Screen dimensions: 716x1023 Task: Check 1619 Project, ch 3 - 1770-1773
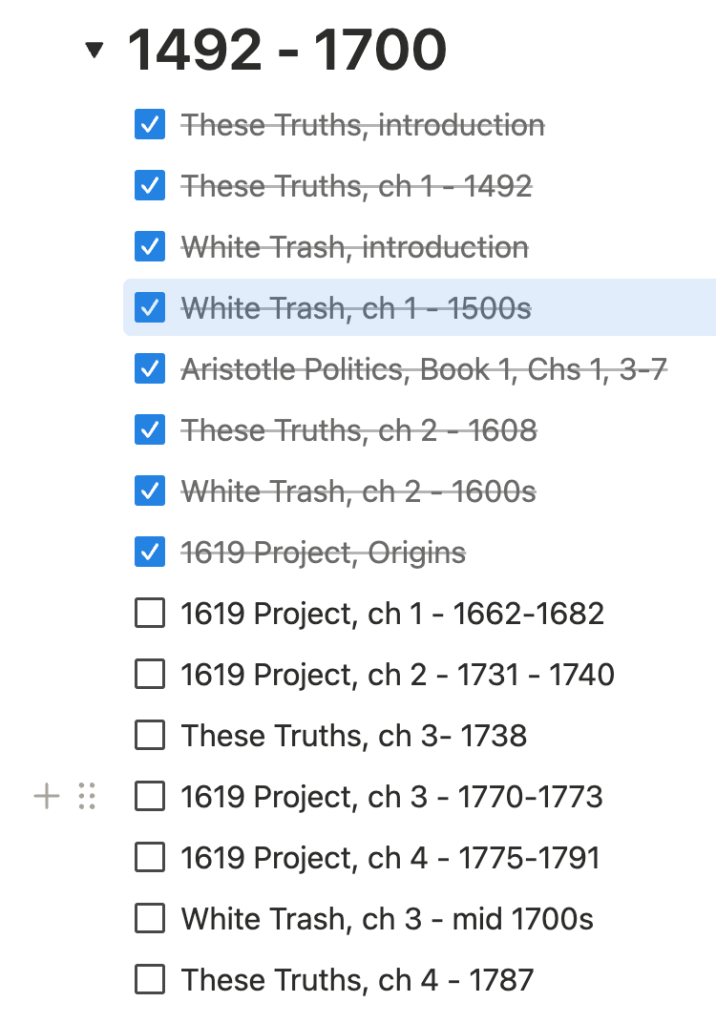(x=149, y=797)
